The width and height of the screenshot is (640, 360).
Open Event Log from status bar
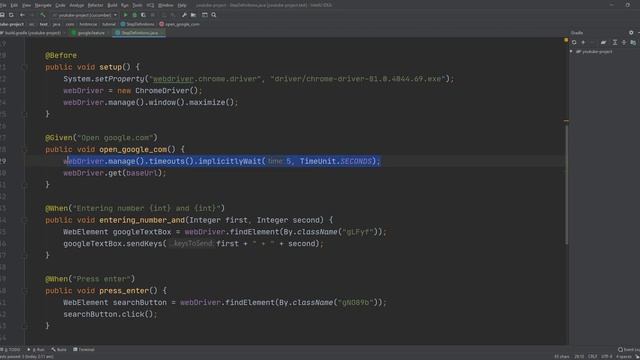tap(629, 350)
